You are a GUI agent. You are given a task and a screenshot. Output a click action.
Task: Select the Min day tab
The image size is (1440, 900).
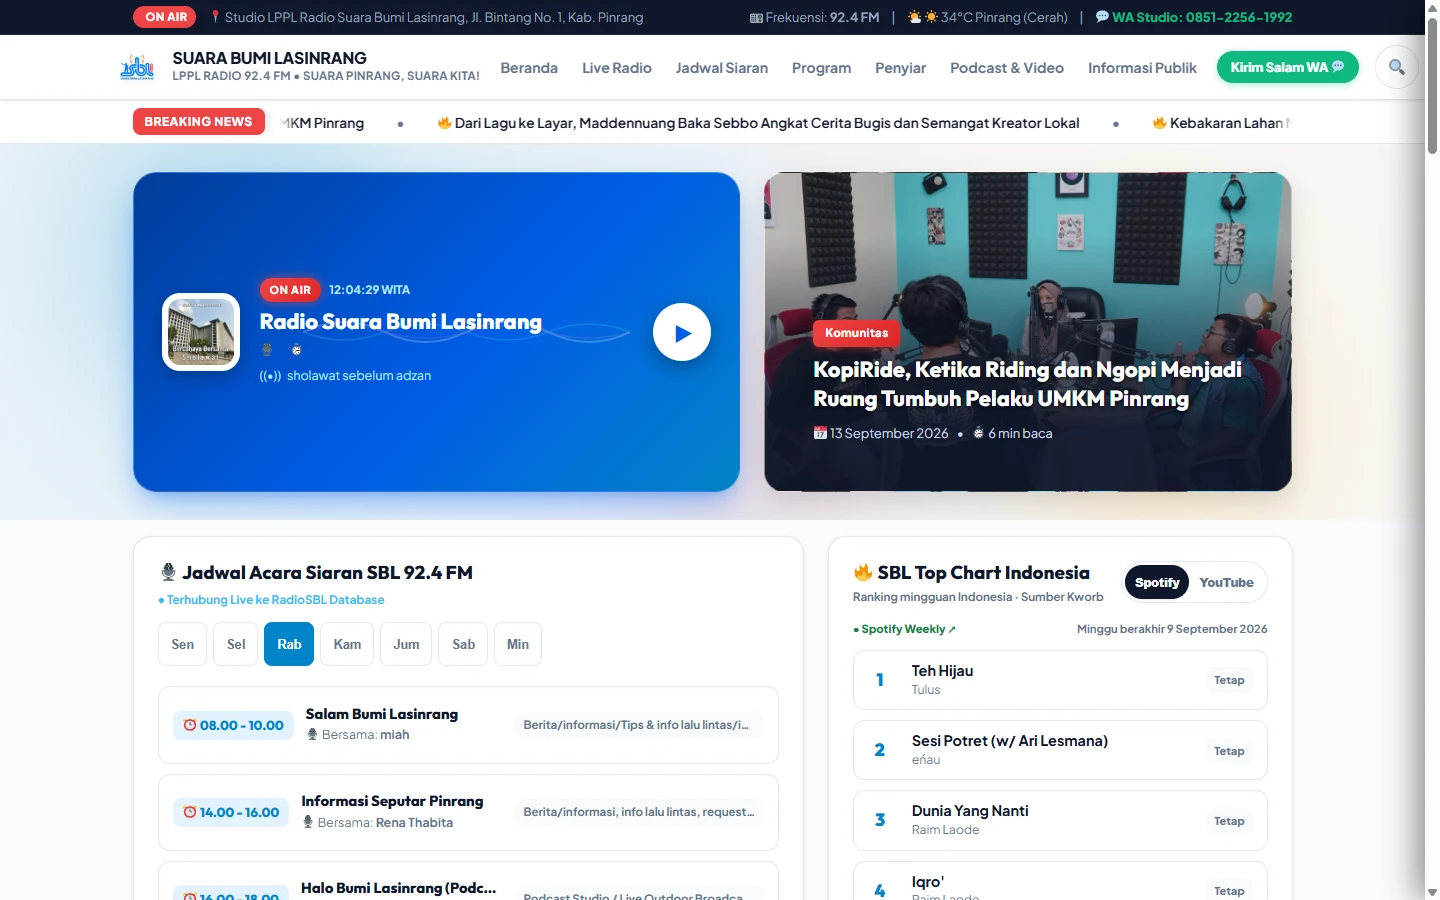pyautogui.click(x=518, y=644)
